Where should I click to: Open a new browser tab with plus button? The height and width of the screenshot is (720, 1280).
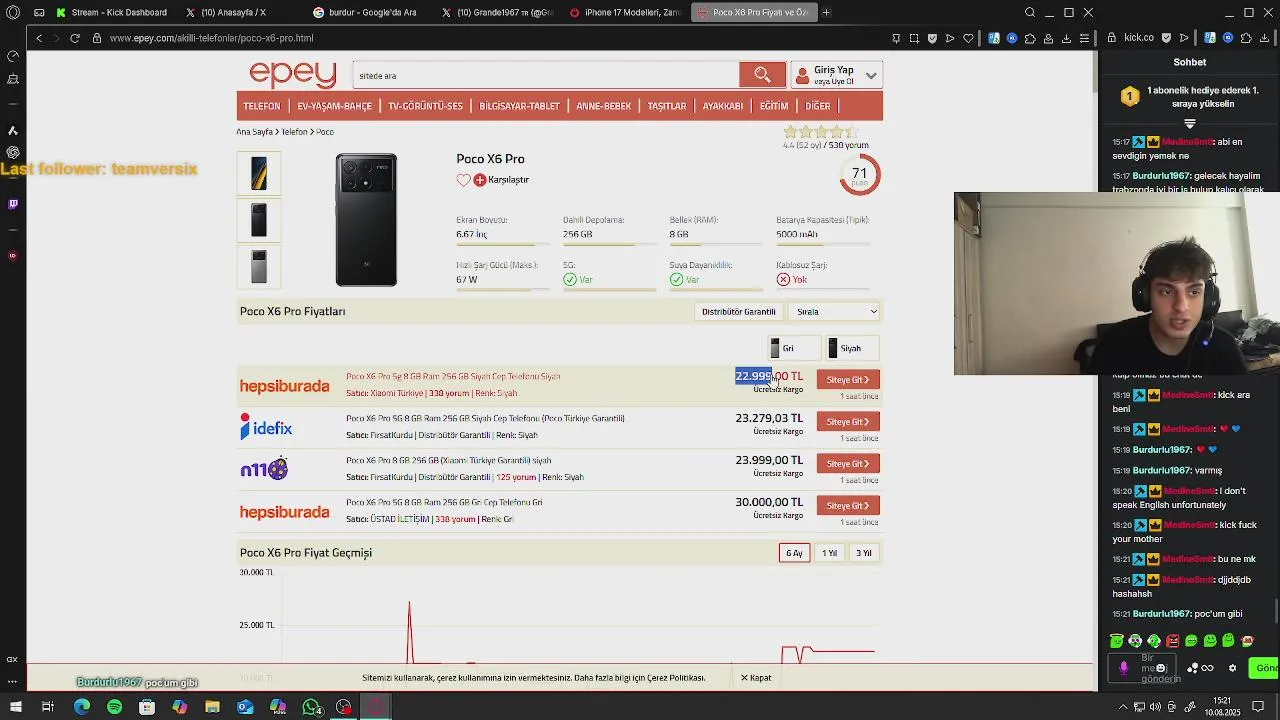[826, 12]
